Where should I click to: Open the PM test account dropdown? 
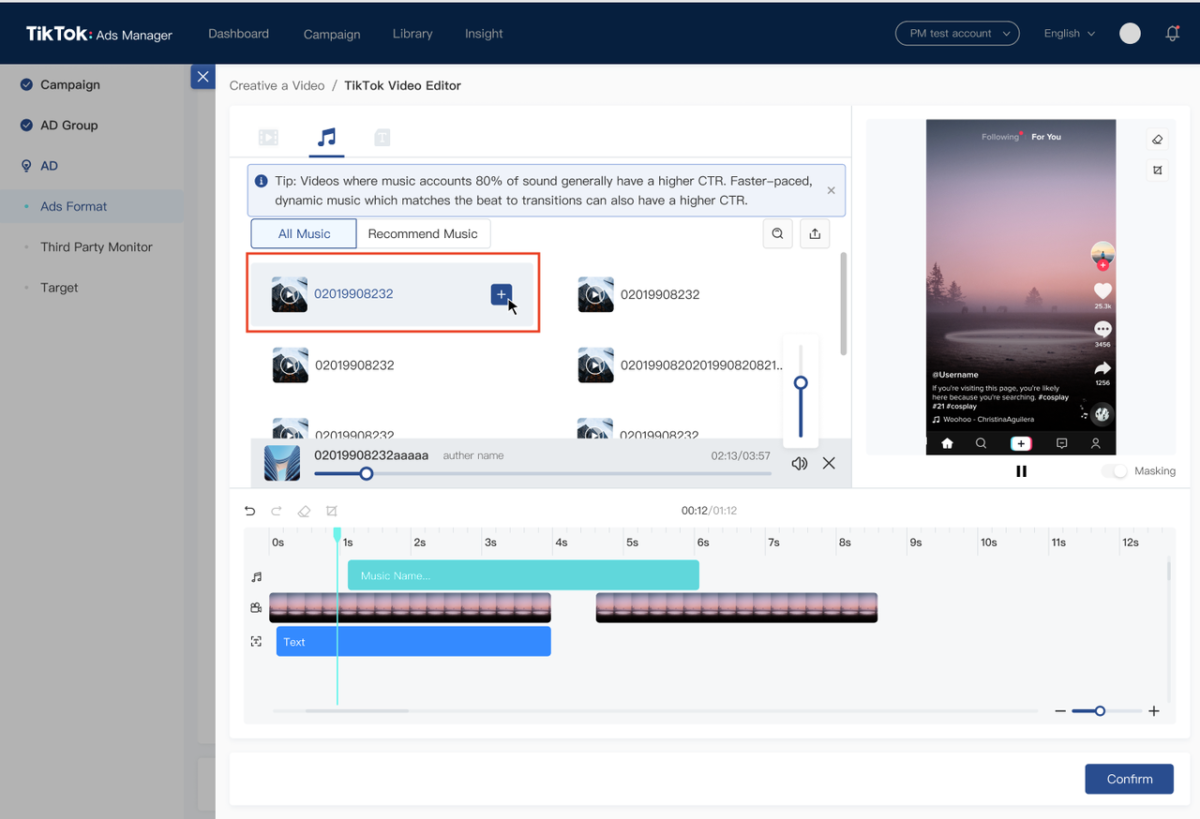point(957,33)
